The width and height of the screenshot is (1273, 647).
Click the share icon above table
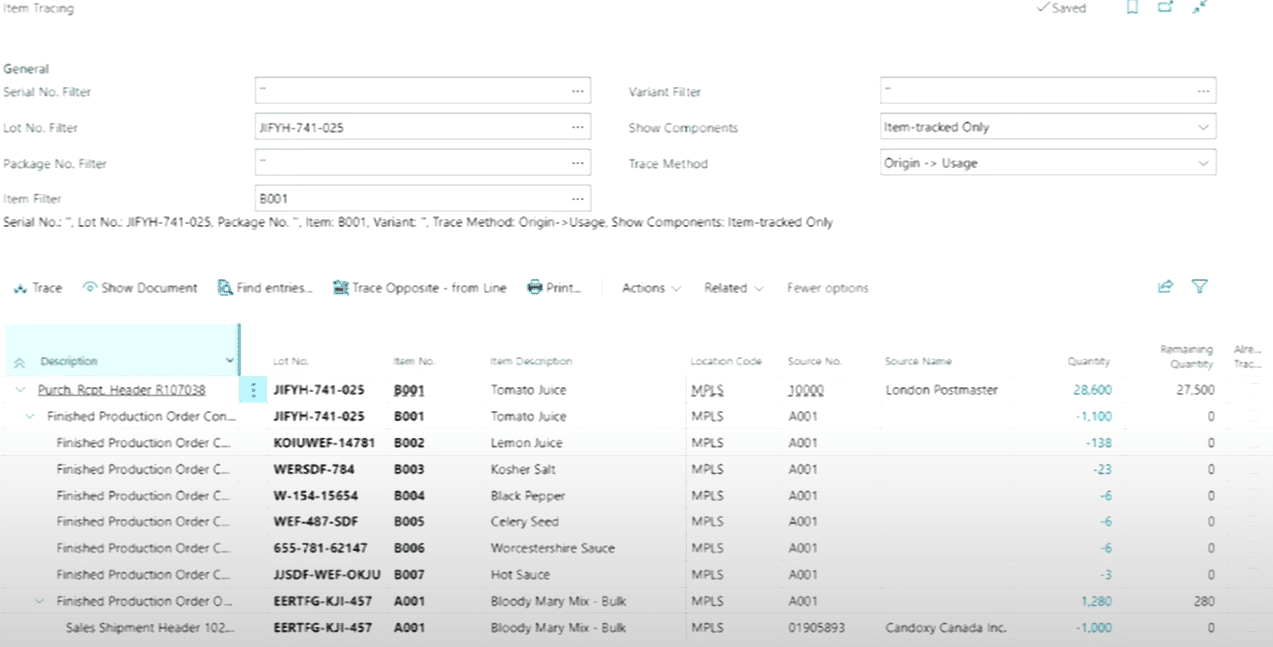[1165, 287]
